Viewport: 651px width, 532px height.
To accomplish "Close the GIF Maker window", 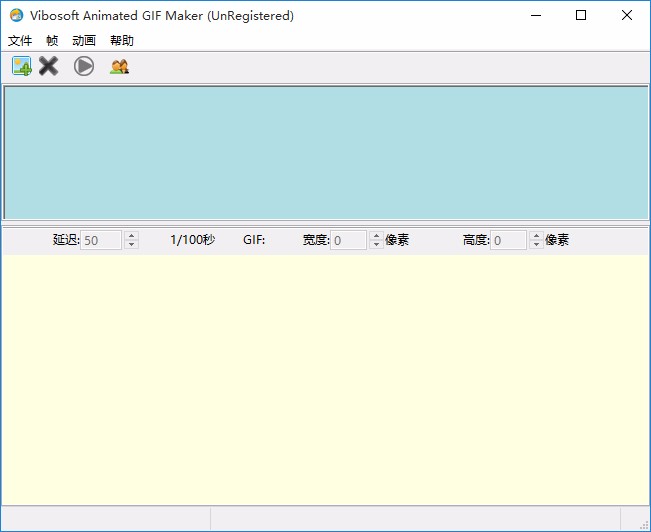I will pyautogui.click(x=627, y=15).
